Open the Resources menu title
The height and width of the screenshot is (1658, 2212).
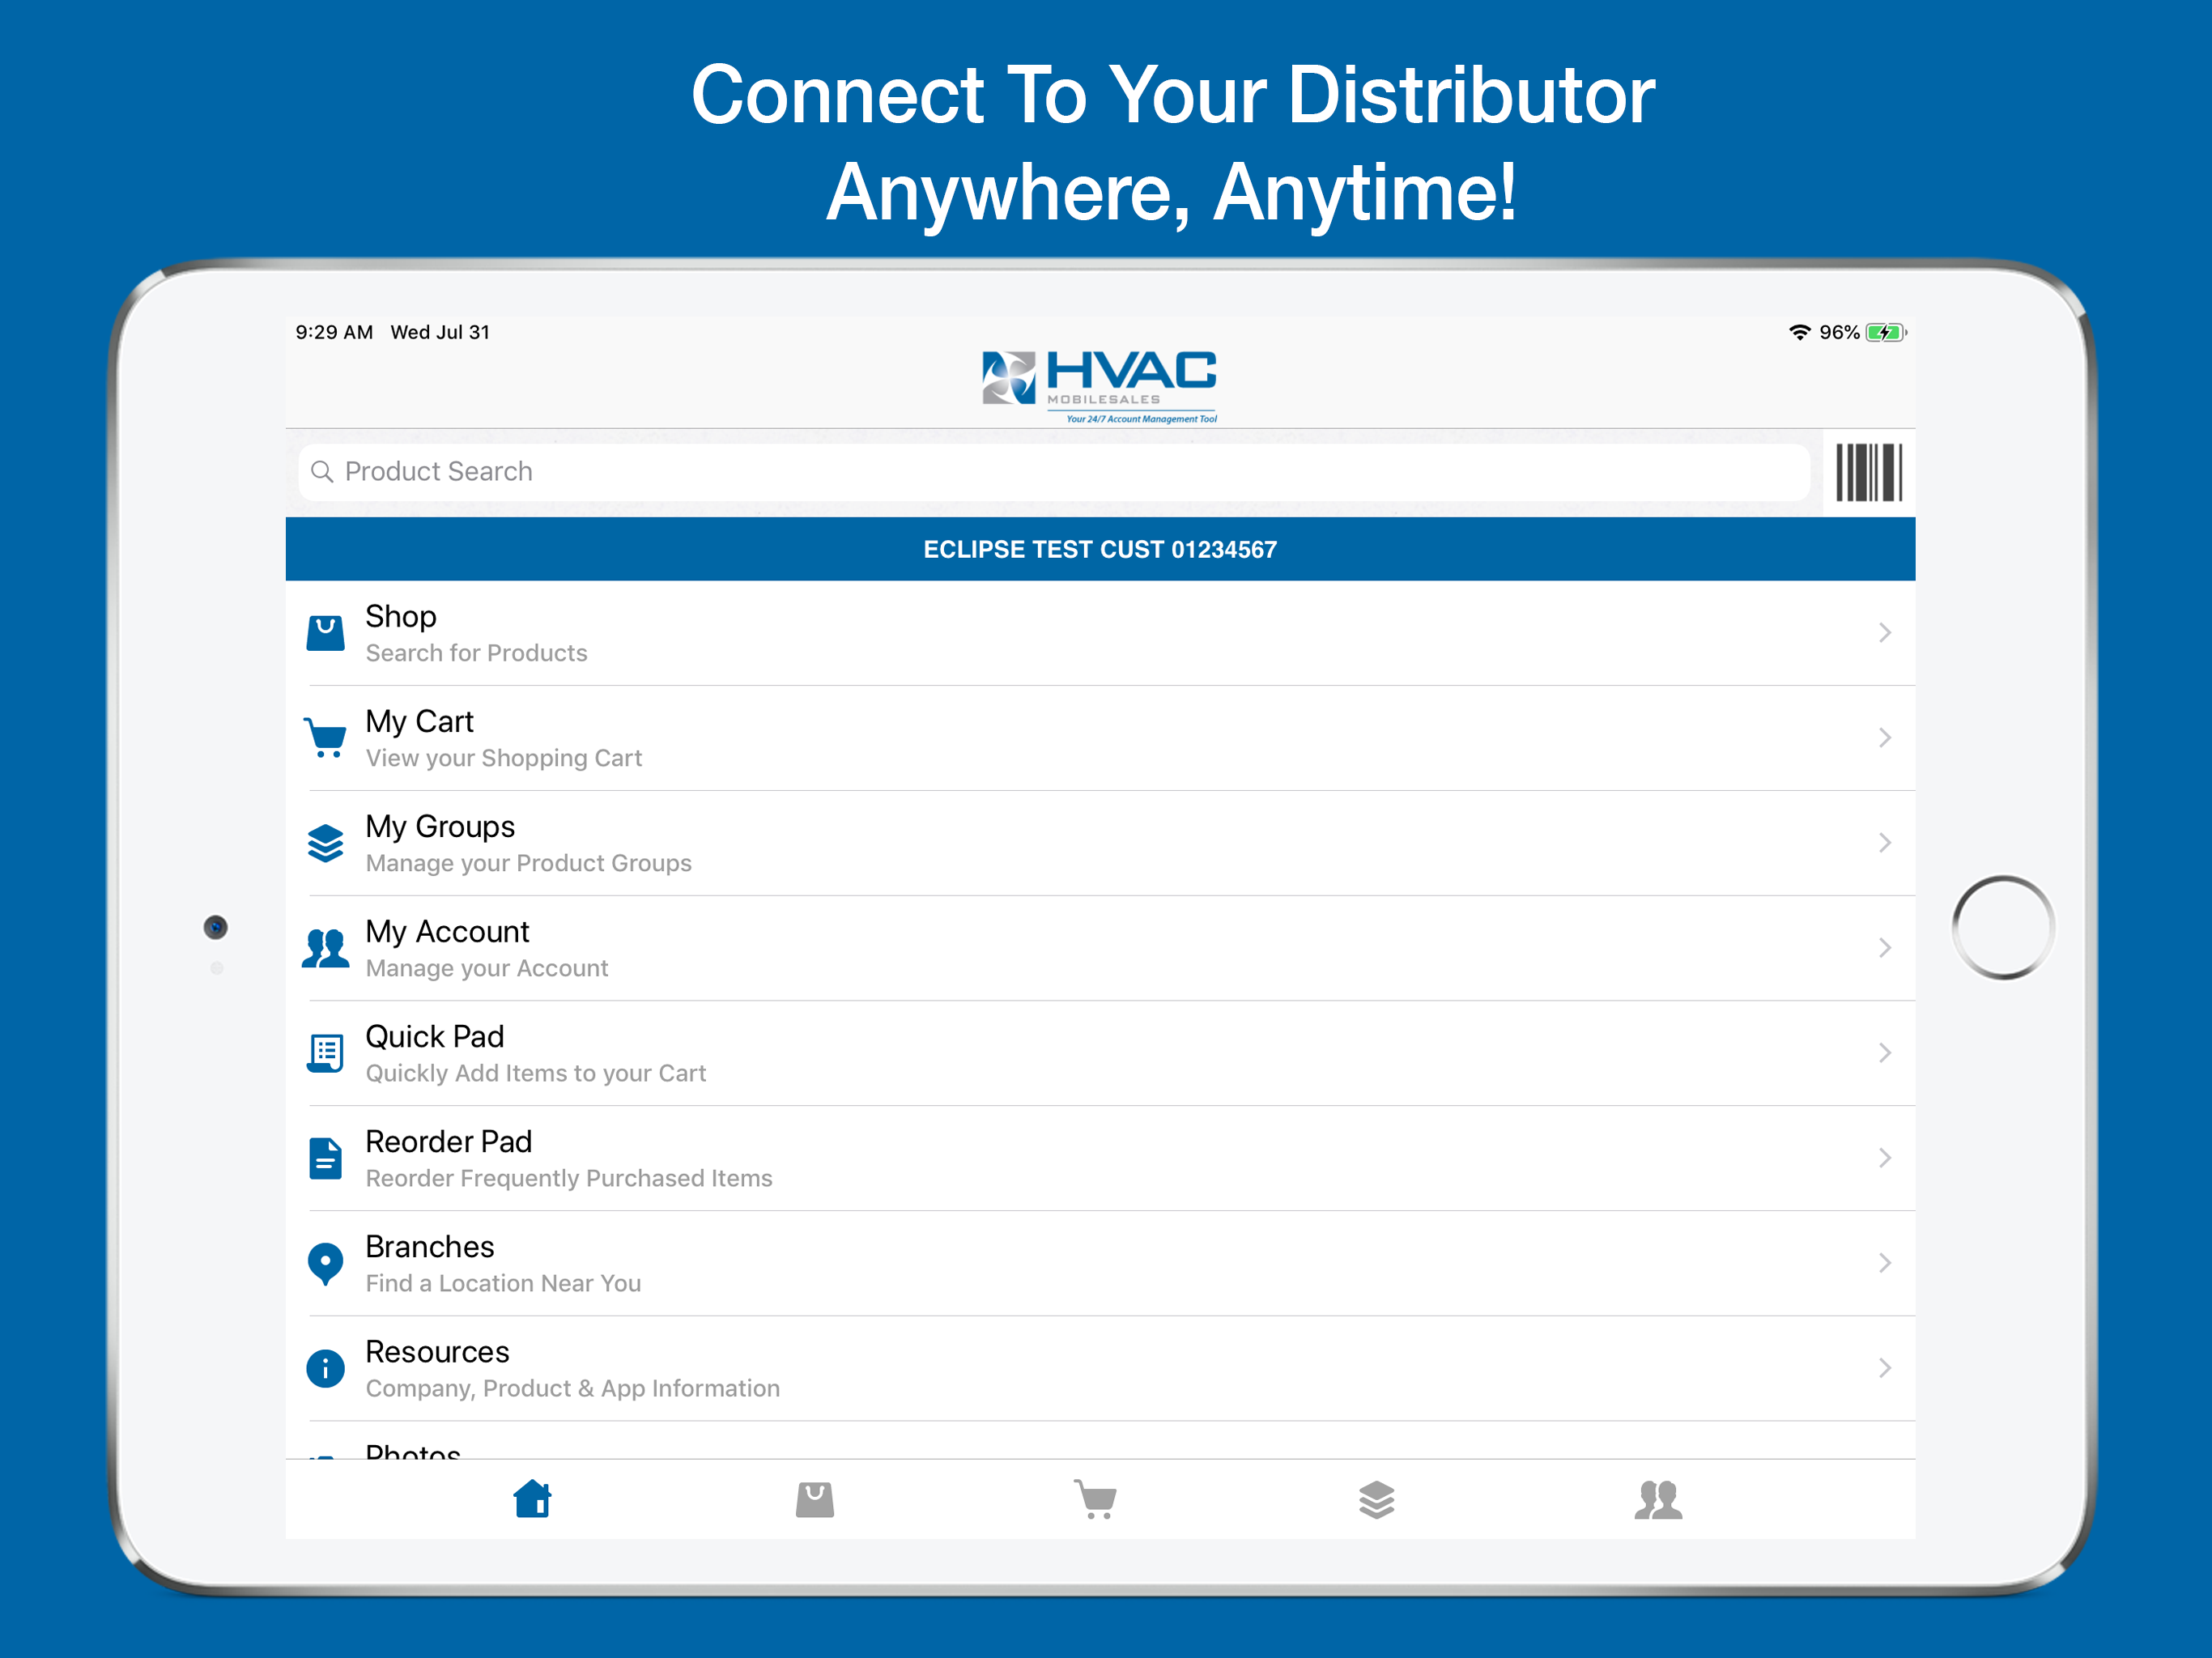coord(437,1351)
